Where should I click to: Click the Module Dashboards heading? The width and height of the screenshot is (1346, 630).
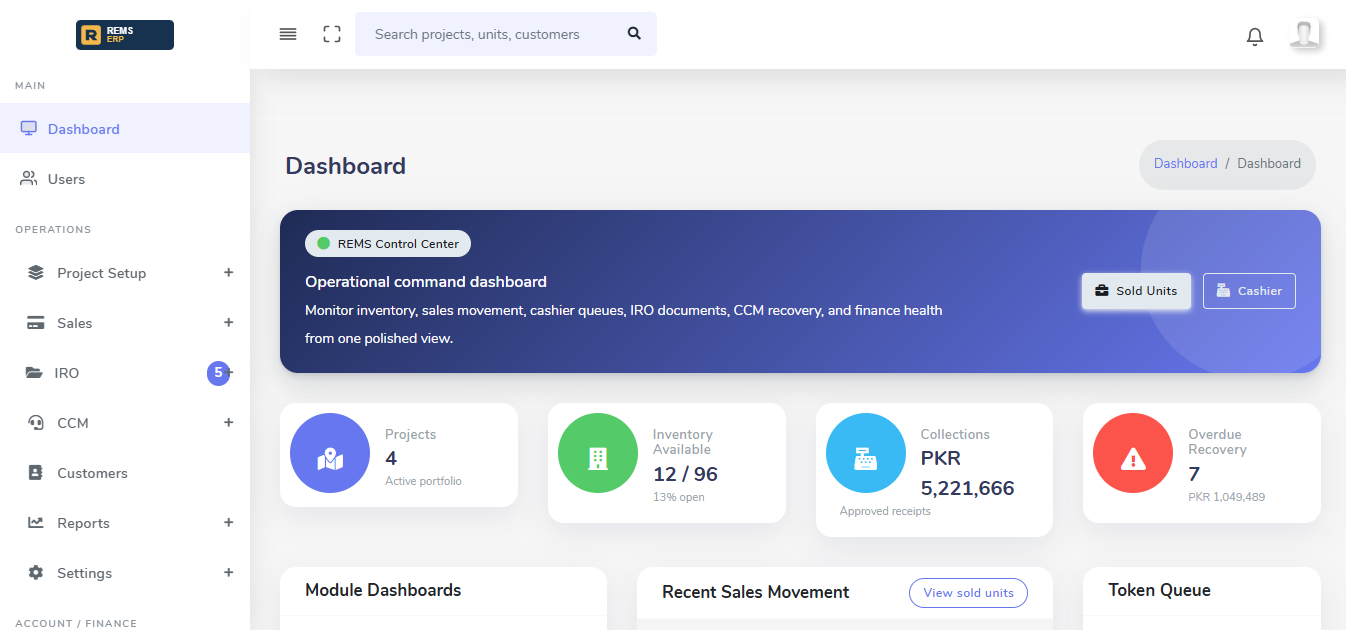(x=383, y=590)
